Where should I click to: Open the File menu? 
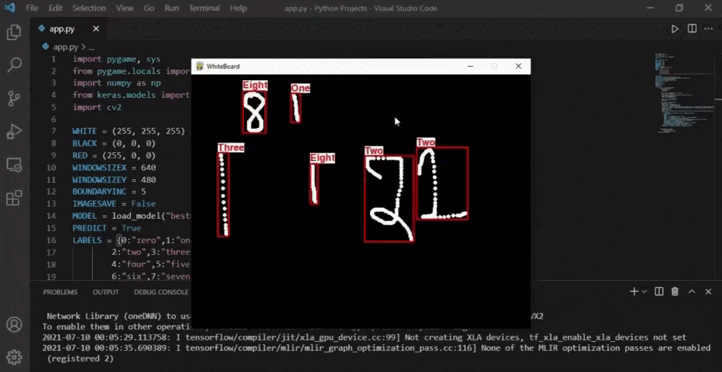32,8
